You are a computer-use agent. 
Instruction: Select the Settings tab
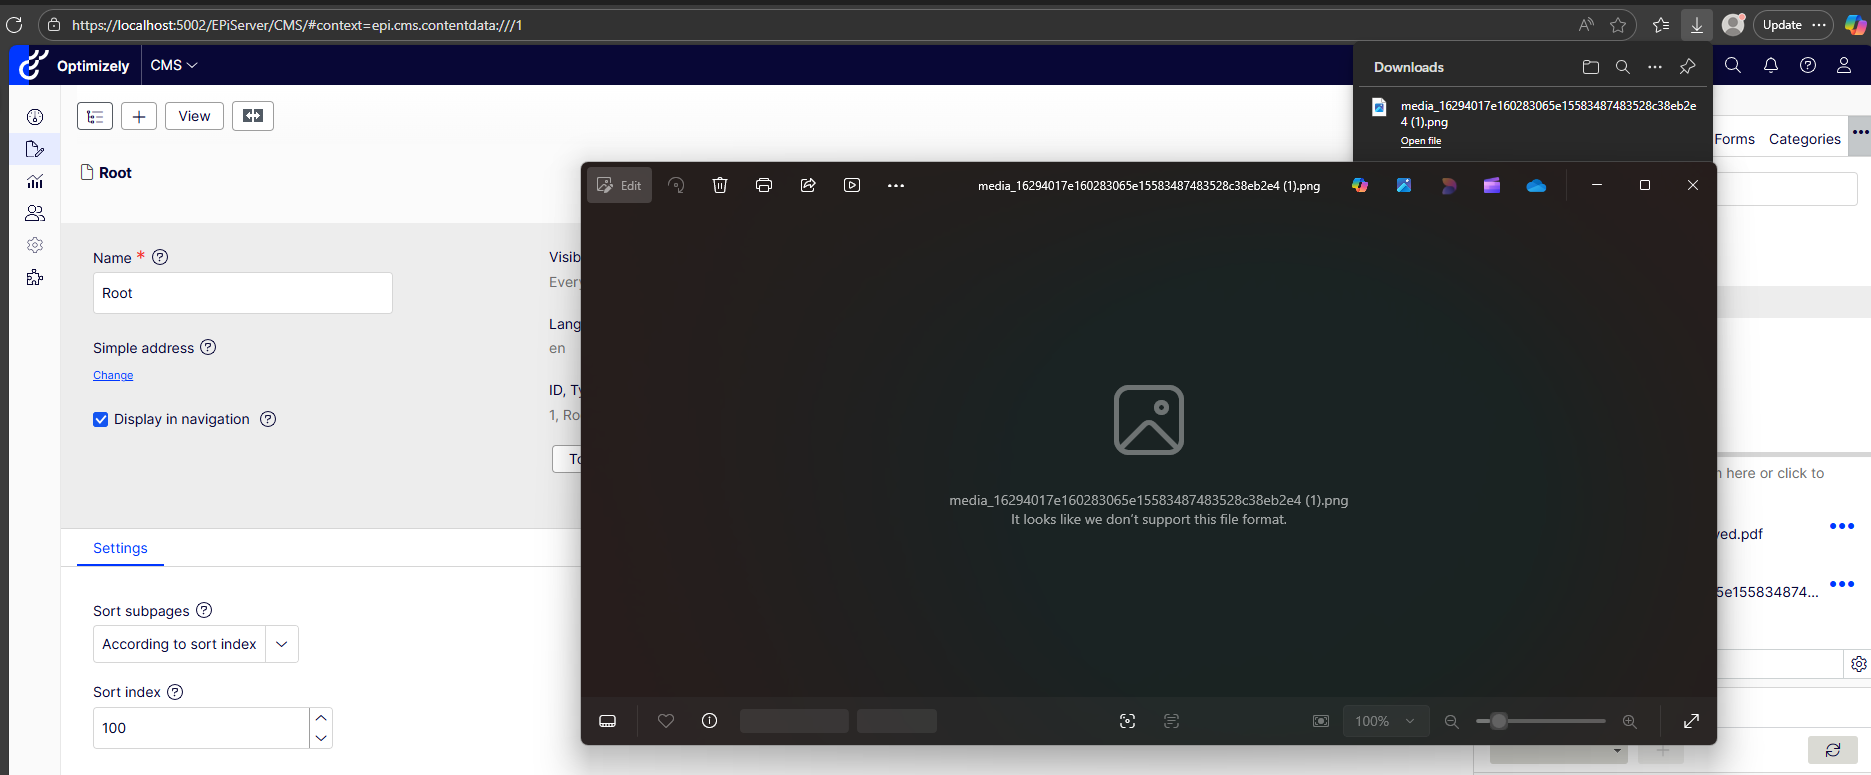pos(120,548)
